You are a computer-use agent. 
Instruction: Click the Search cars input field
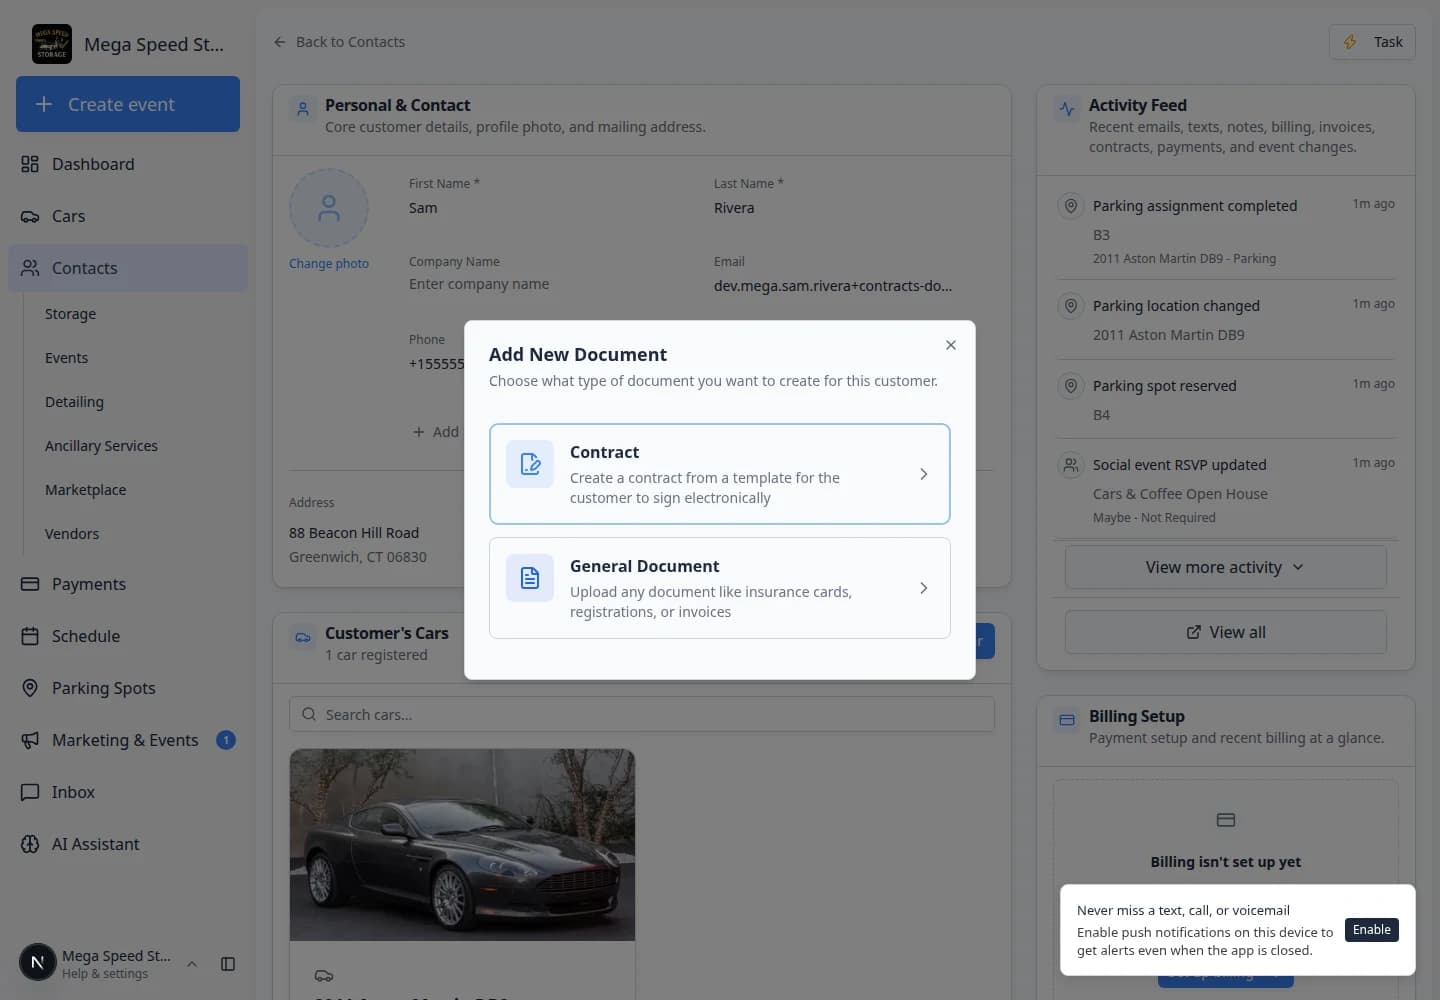tap(642, 715)
